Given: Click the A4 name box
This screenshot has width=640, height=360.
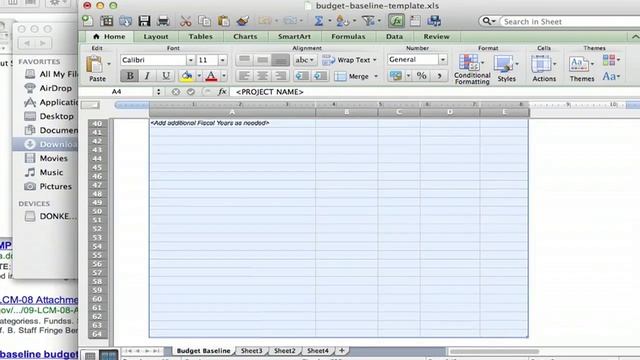Looking at the screenshot, I should tap(117, 92).
